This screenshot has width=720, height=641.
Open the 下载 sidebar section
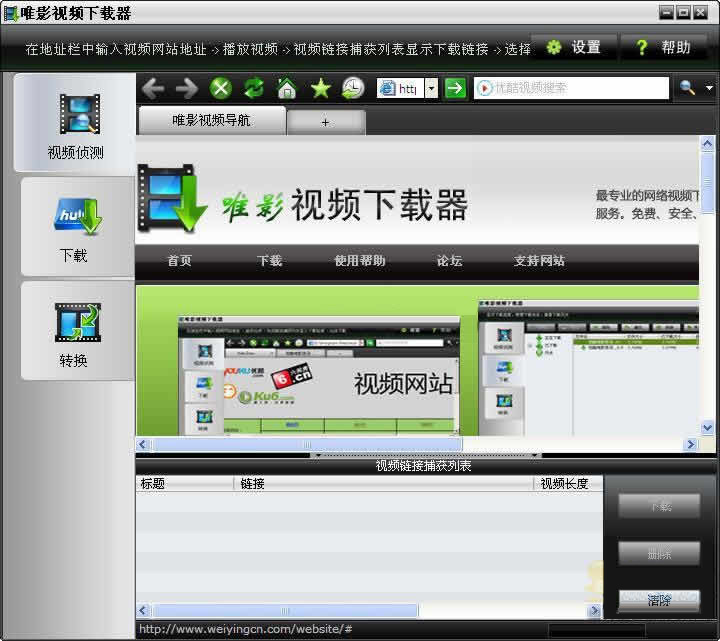click(x=75, y=228)
